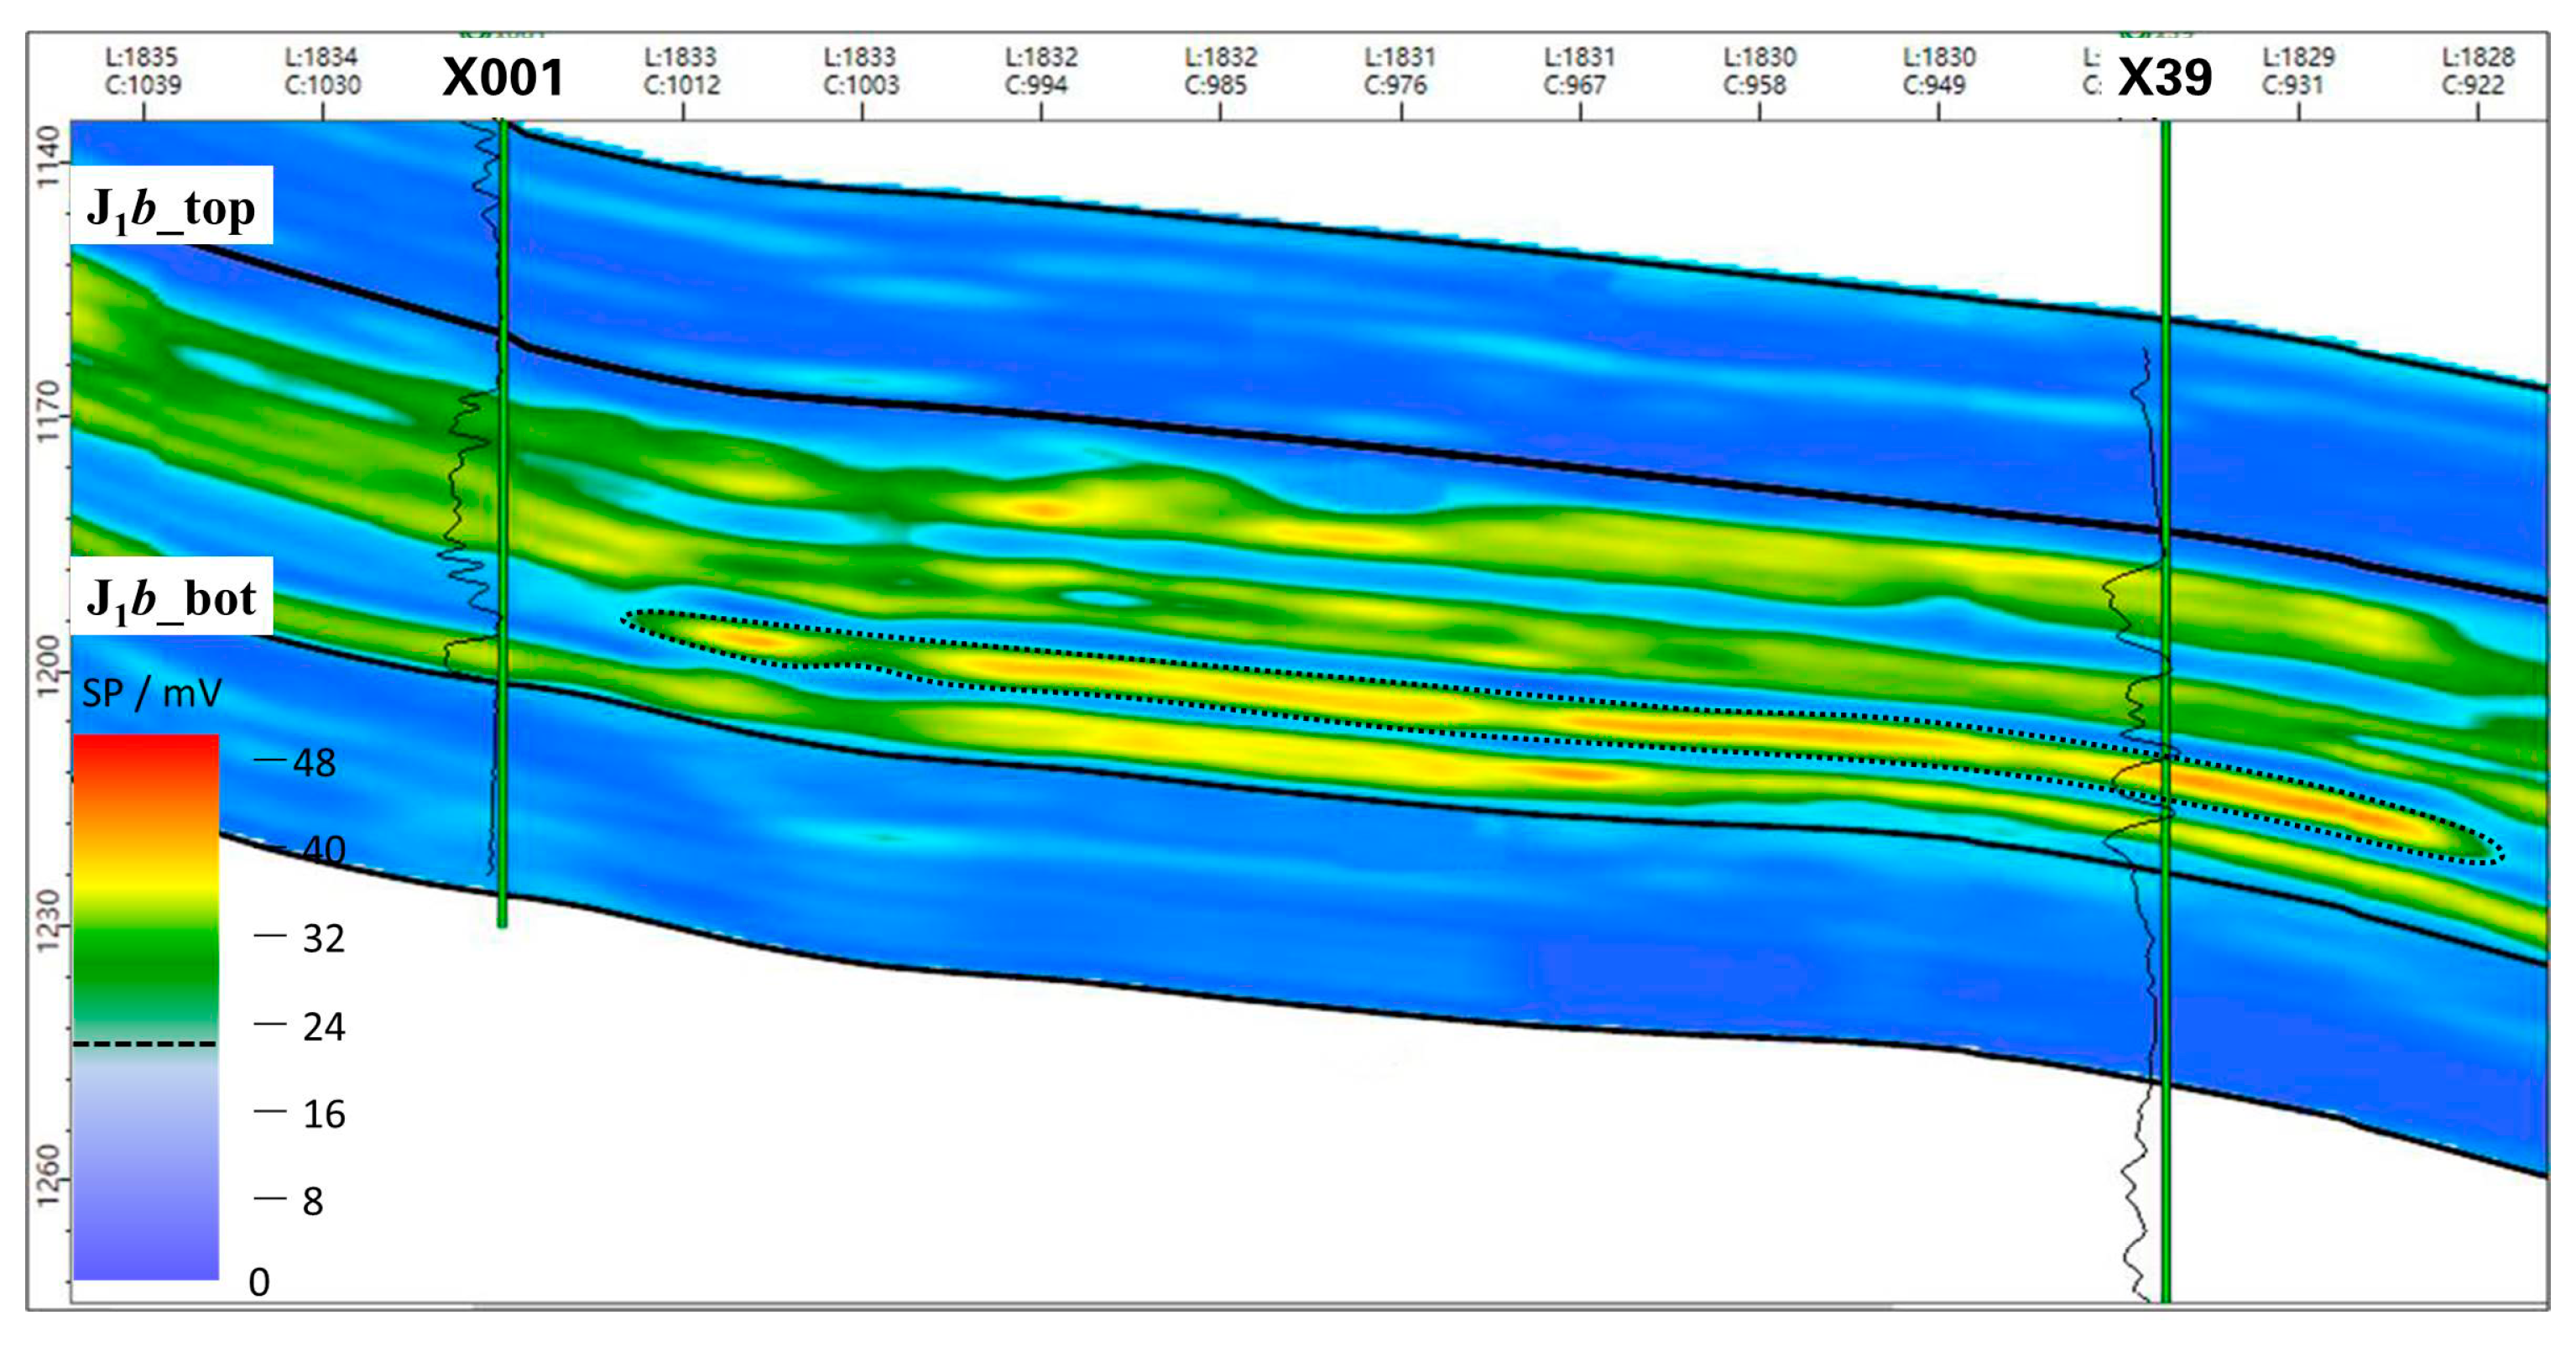Click the dashed threshold line on color bar

146,1044
